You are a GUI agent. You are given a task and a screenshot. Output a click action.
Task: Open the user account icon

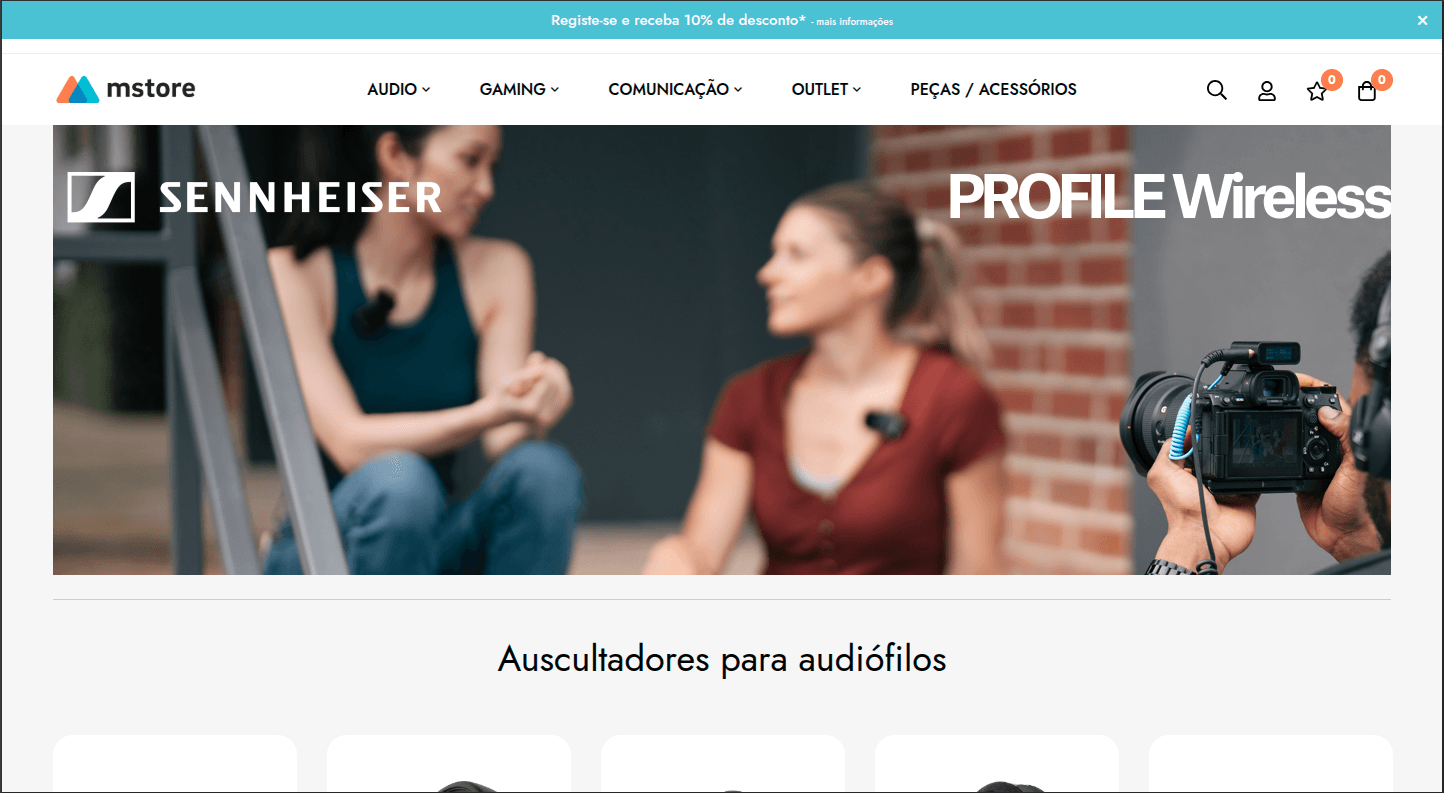pos(1266,90)
